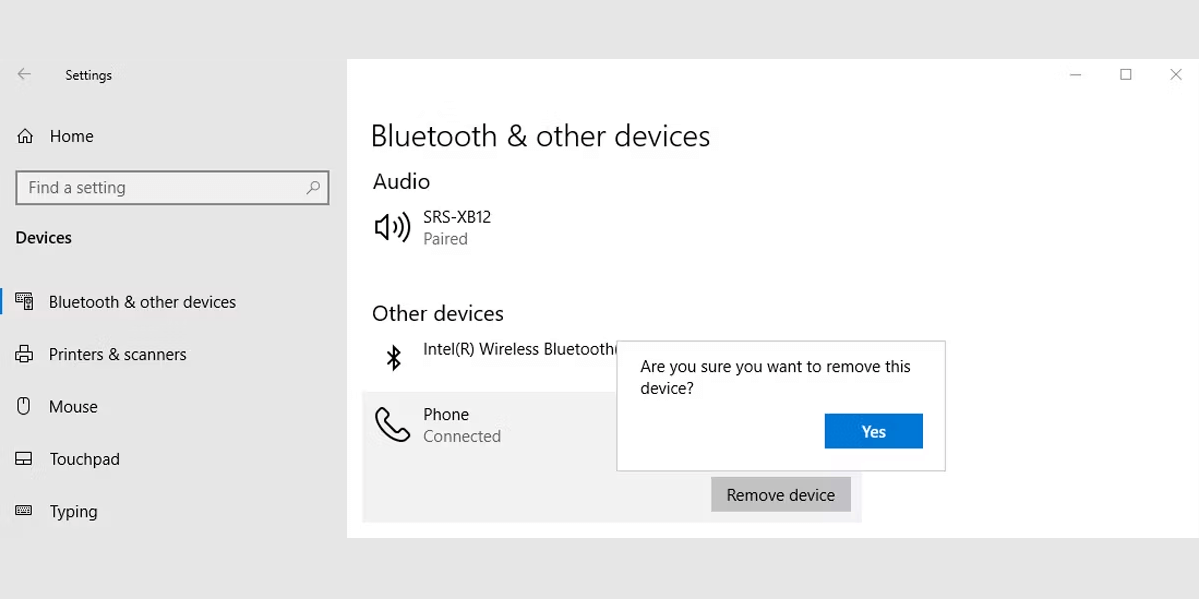
Task: Click the Typing keyboard icon
Action: 24,510
